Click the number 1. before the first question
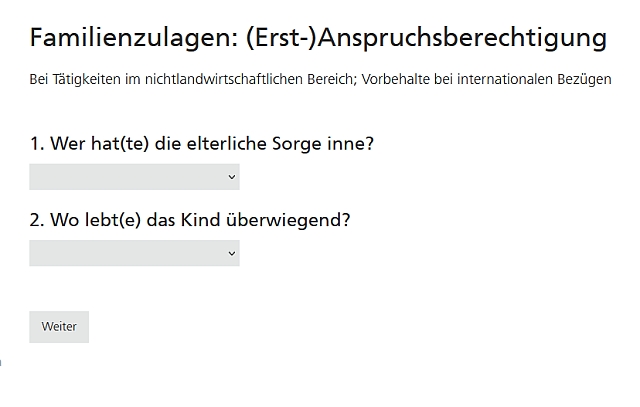 (x=37, y=144)
